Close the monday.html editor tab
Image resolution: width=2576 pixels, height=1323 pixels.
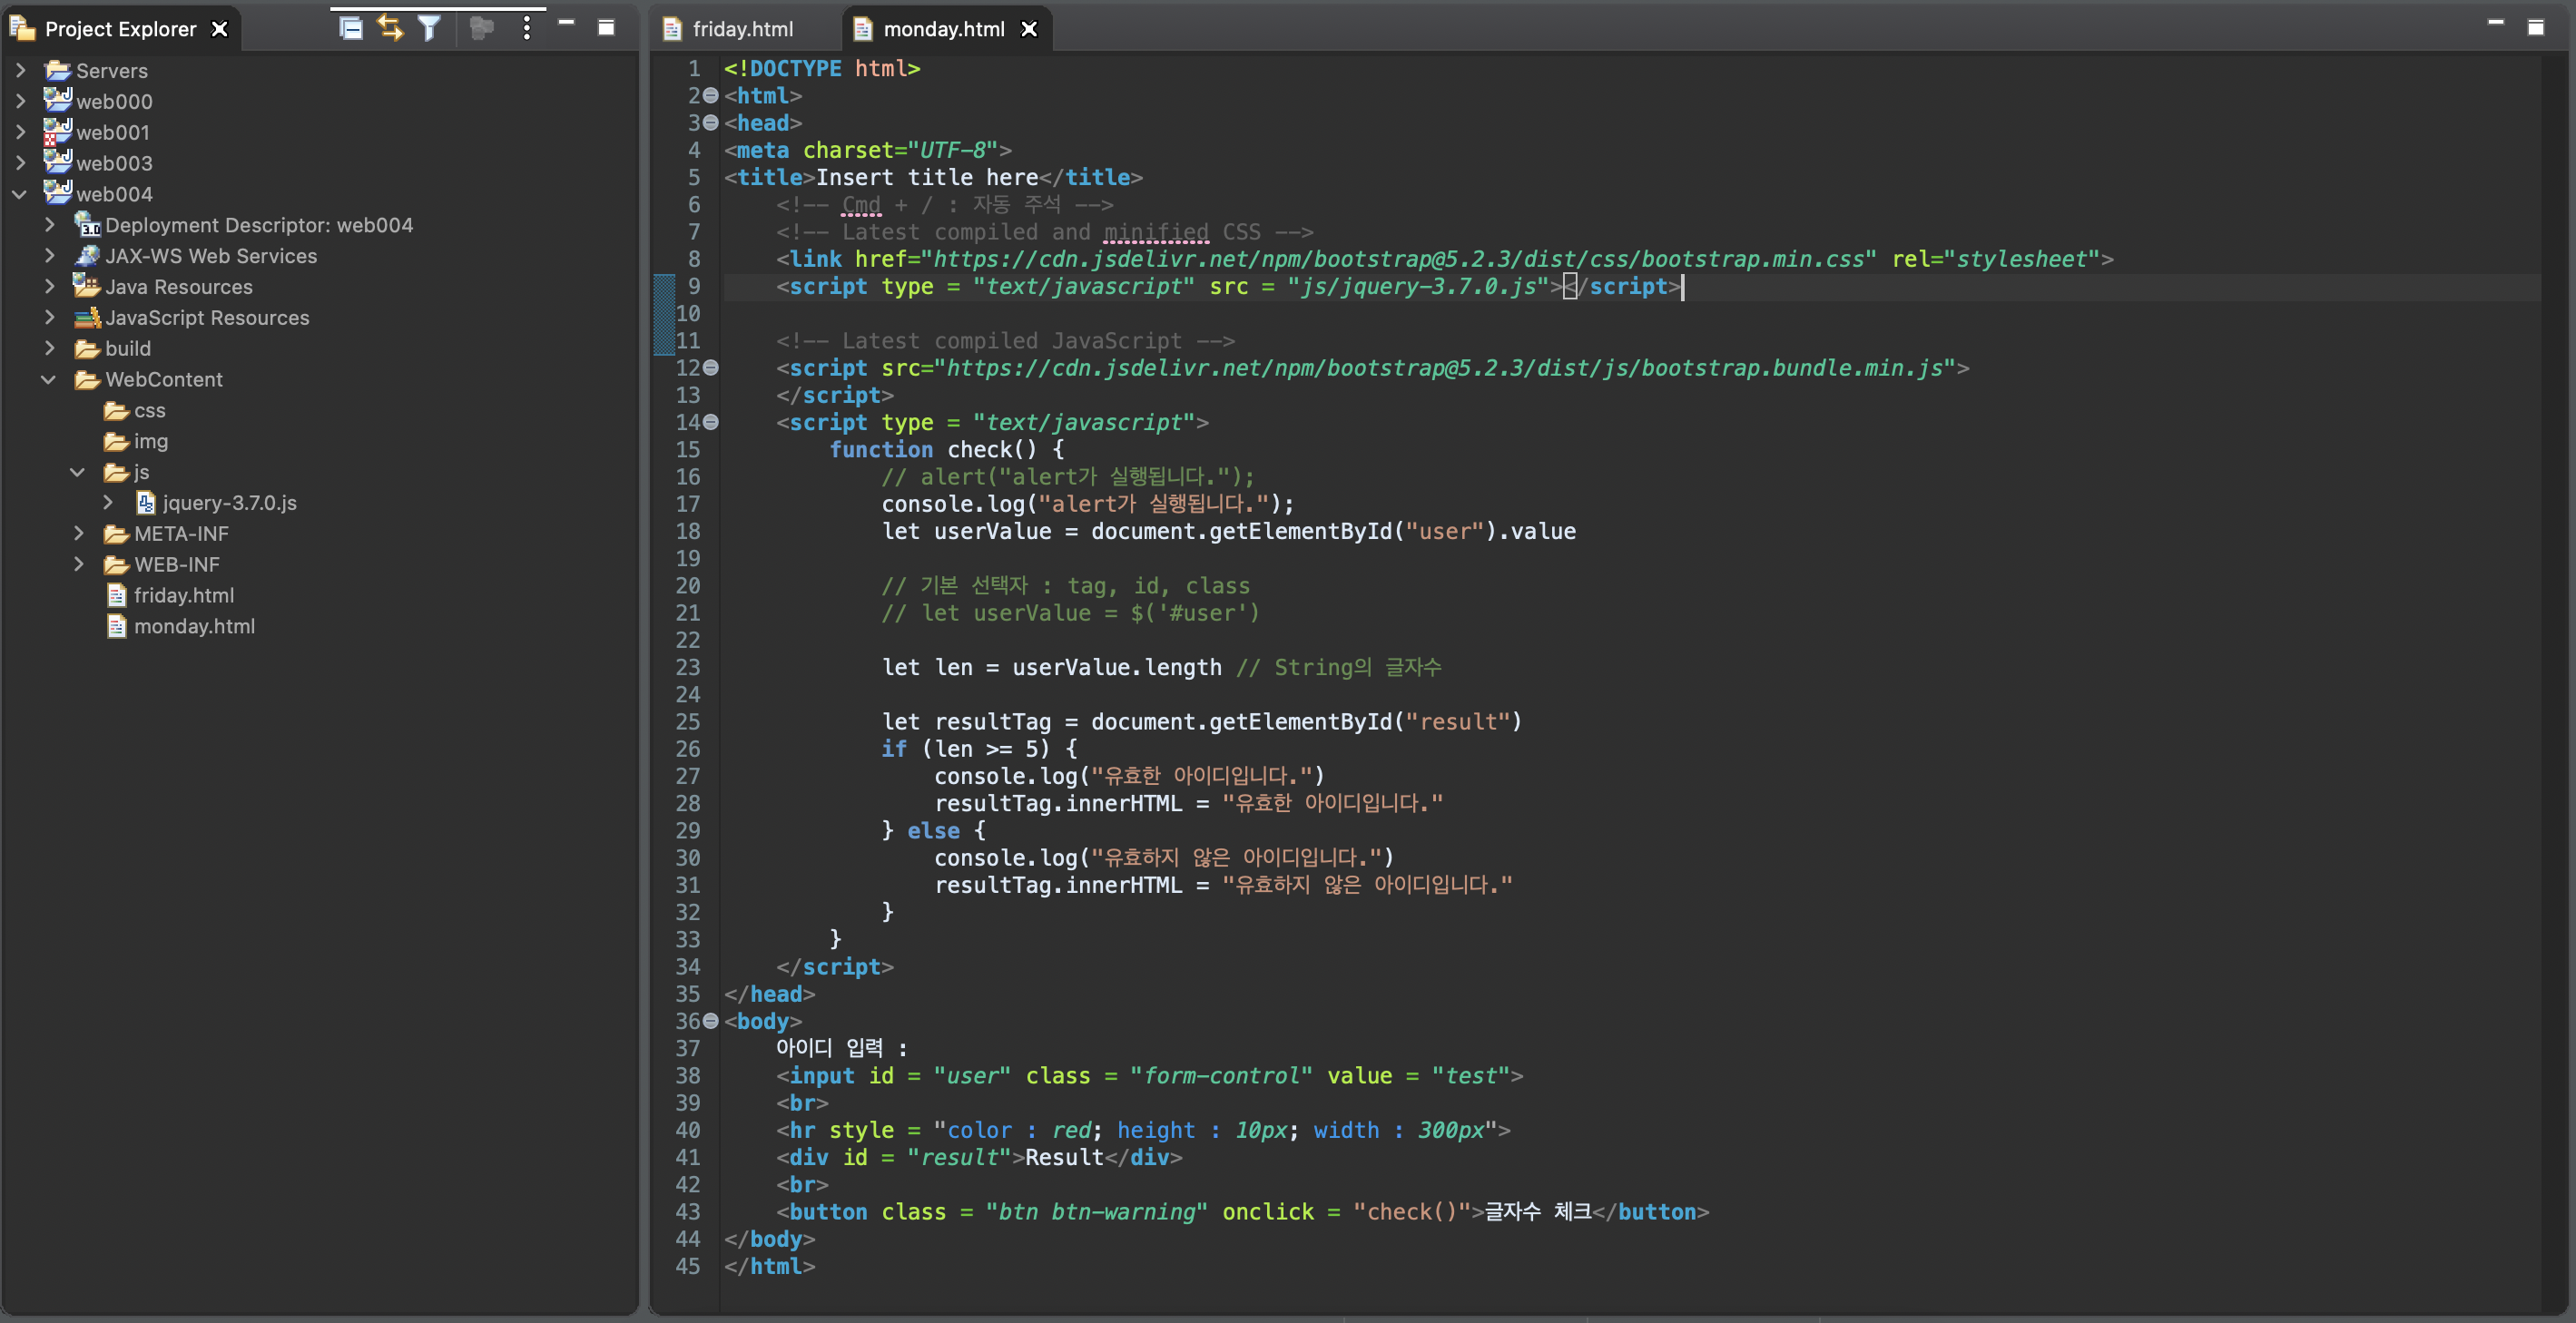coord(1029,29)
